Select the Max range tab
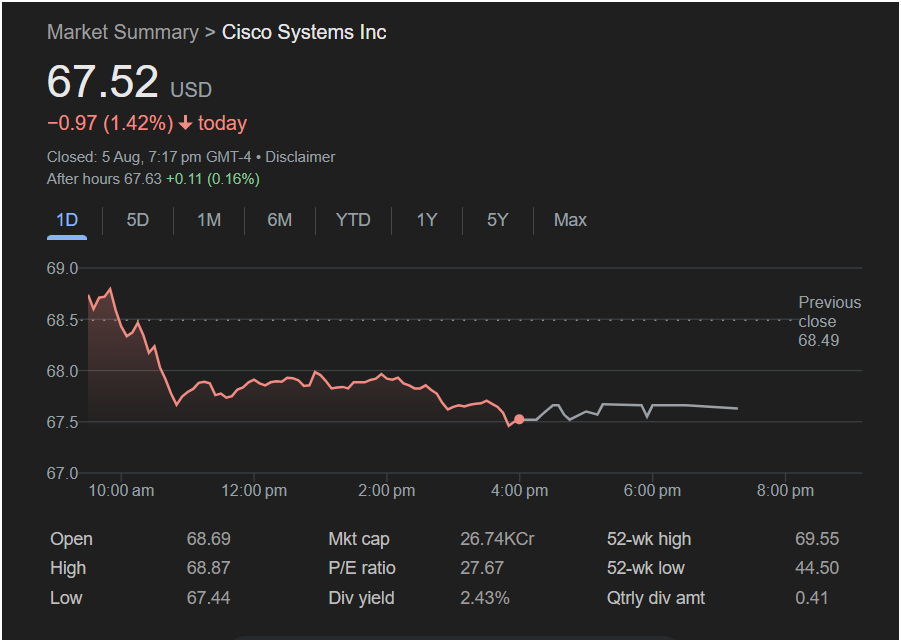901x642 pixels. 570,220
